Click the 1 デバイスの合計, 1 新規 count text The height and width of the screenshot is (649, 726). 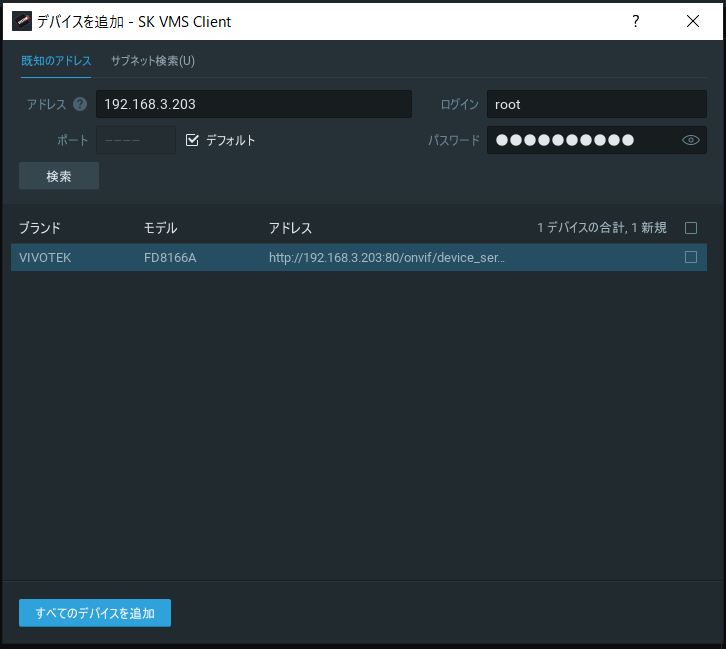point(602,228)
